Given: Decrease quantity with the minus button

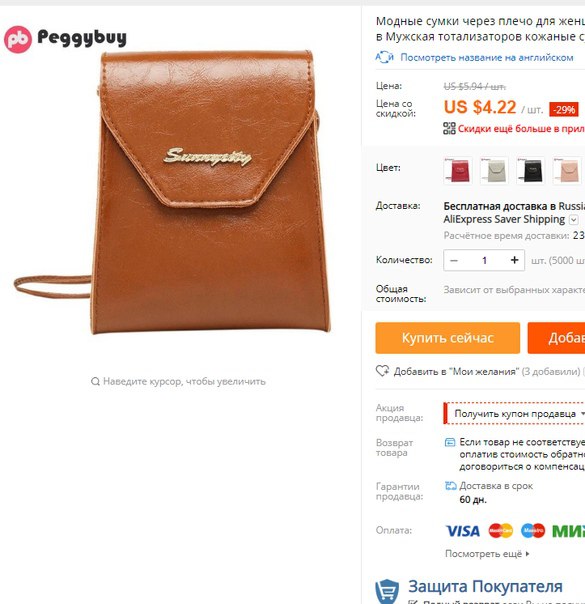Looking at the screenshot, I should pos(454,260).
